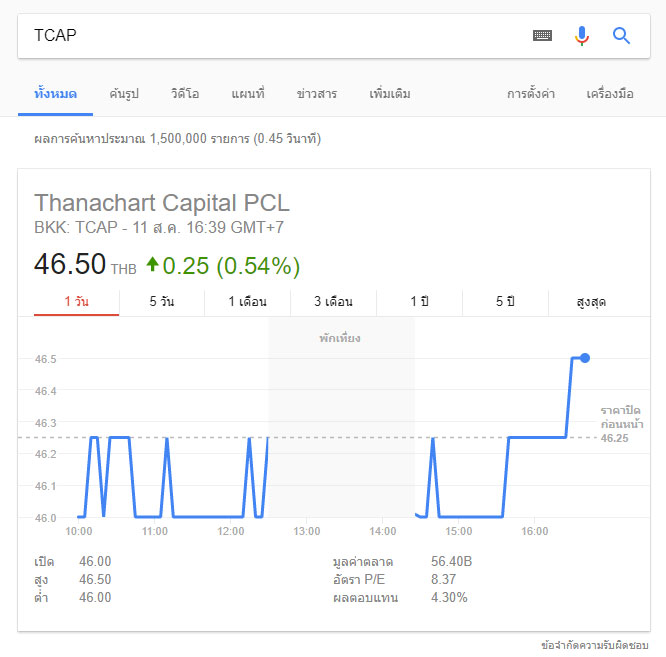
Task: Switch to ค้นรูป image search tab
Action: (x=124, y=94)
